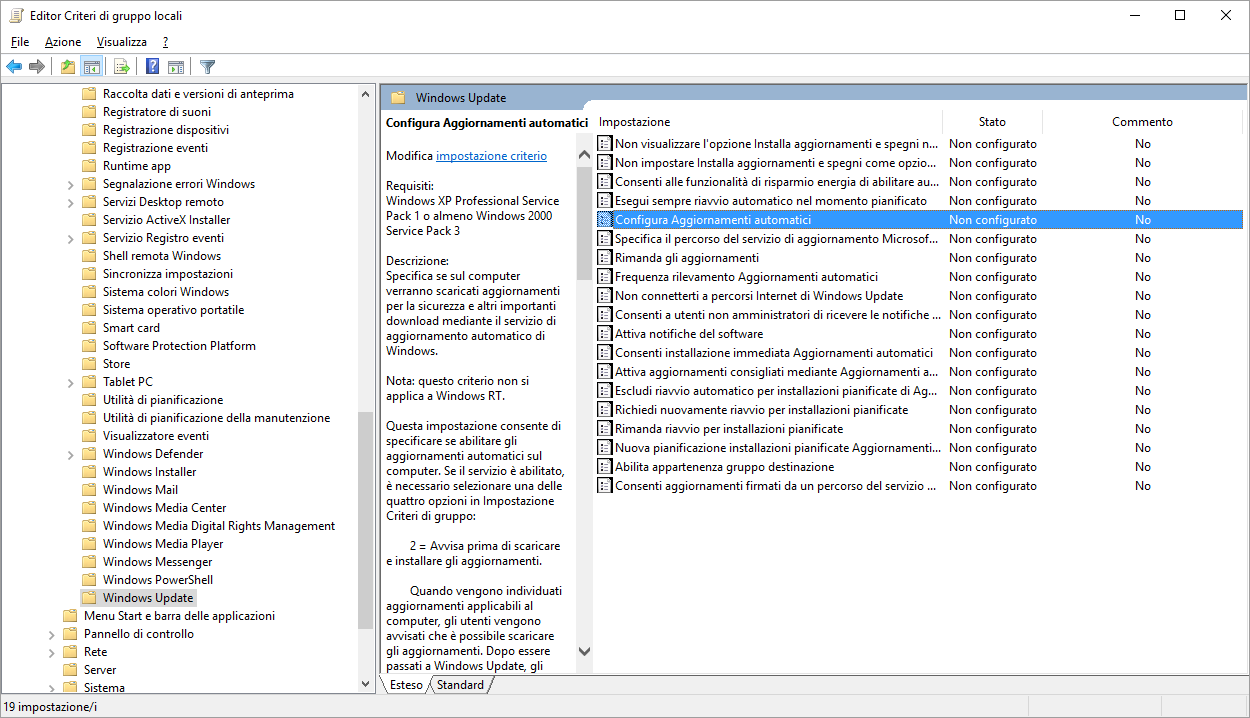The height and width of the screenshot is (718, 1250).
Task: Select Software Protection Platform in the tree
Action: tap(179, 346)
